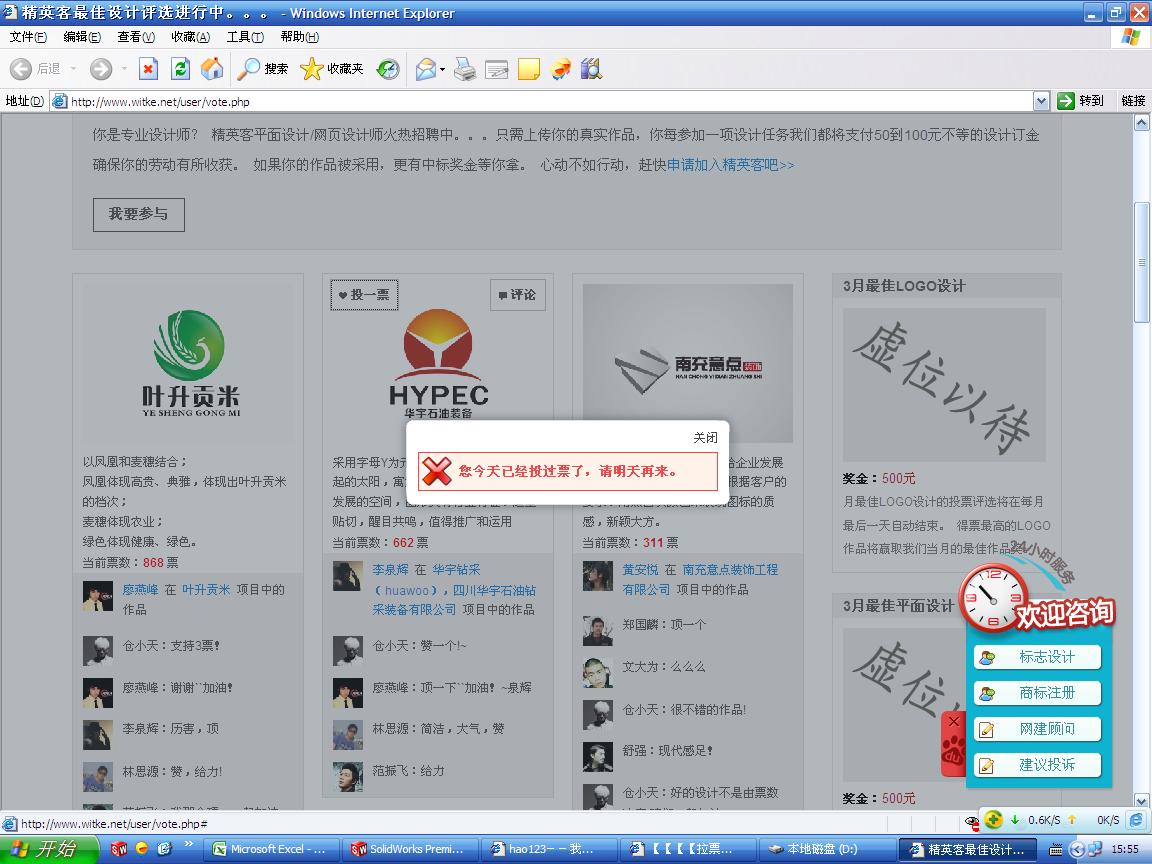
Task: Switch to SolidWorks Premium taskbar window
Action: coord(410,849)
